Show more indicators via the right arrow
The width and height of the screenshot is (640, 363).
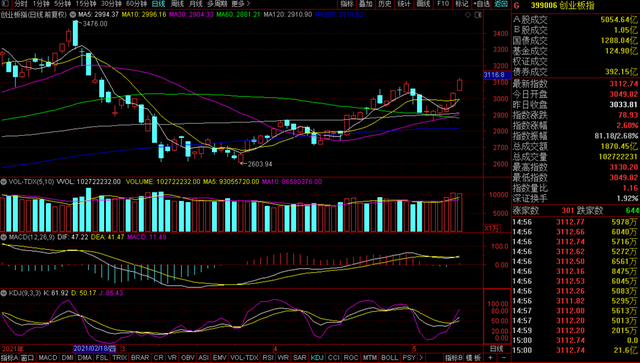[x=421, y=358]
